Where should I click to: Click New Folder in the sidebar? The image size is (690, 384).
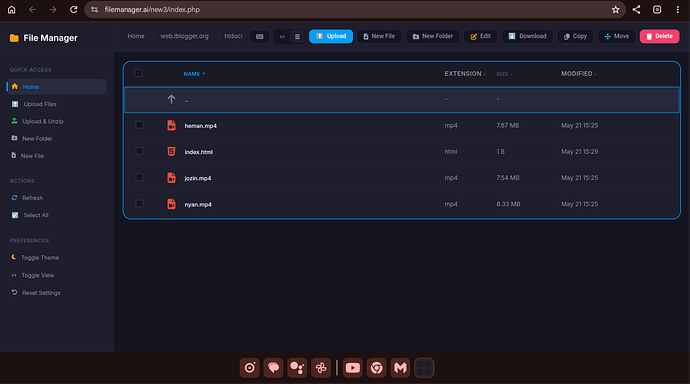[x=37, y=139]
